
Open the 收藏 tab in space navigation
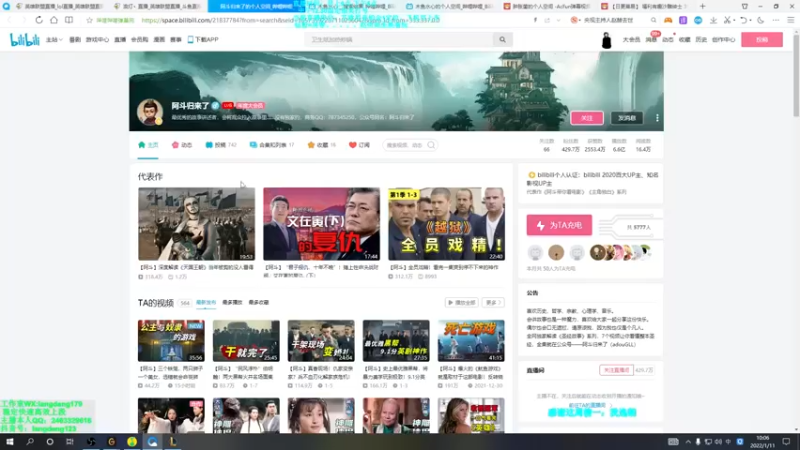(321, 145)
